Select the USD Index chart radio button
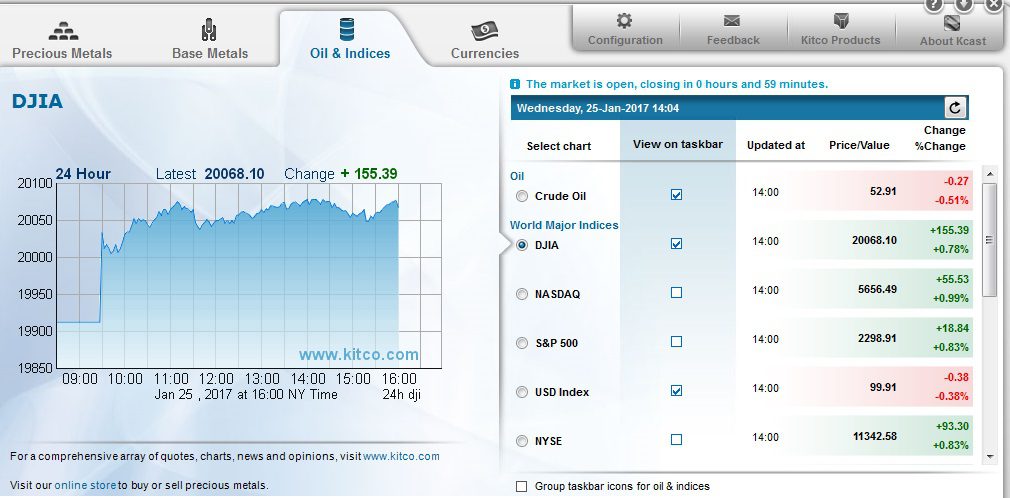 pos(522,392)
